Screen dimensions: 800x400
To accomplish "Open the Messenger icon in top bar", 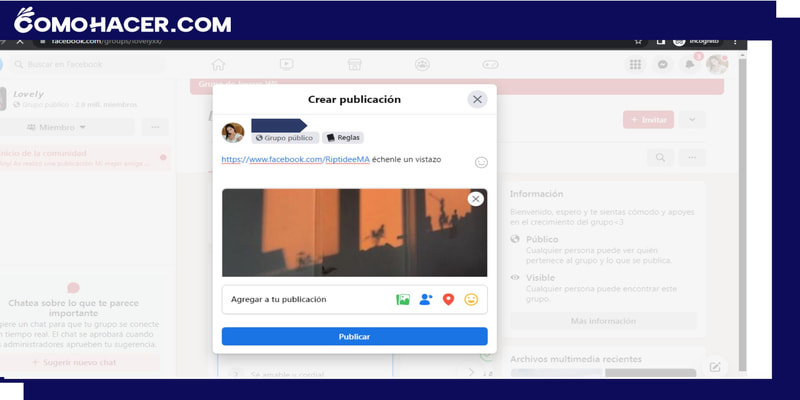I will [x=662, y=64].
